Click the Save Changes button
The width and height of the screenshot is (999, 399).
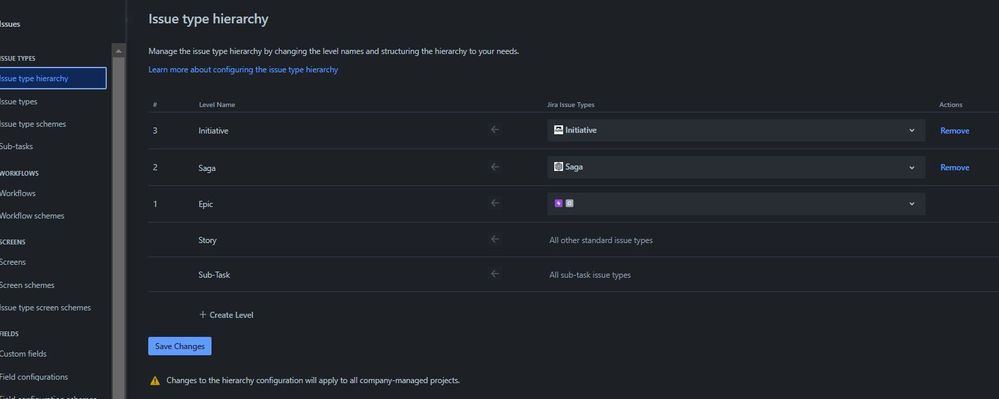pyautogui.click(x=180, y=346)
